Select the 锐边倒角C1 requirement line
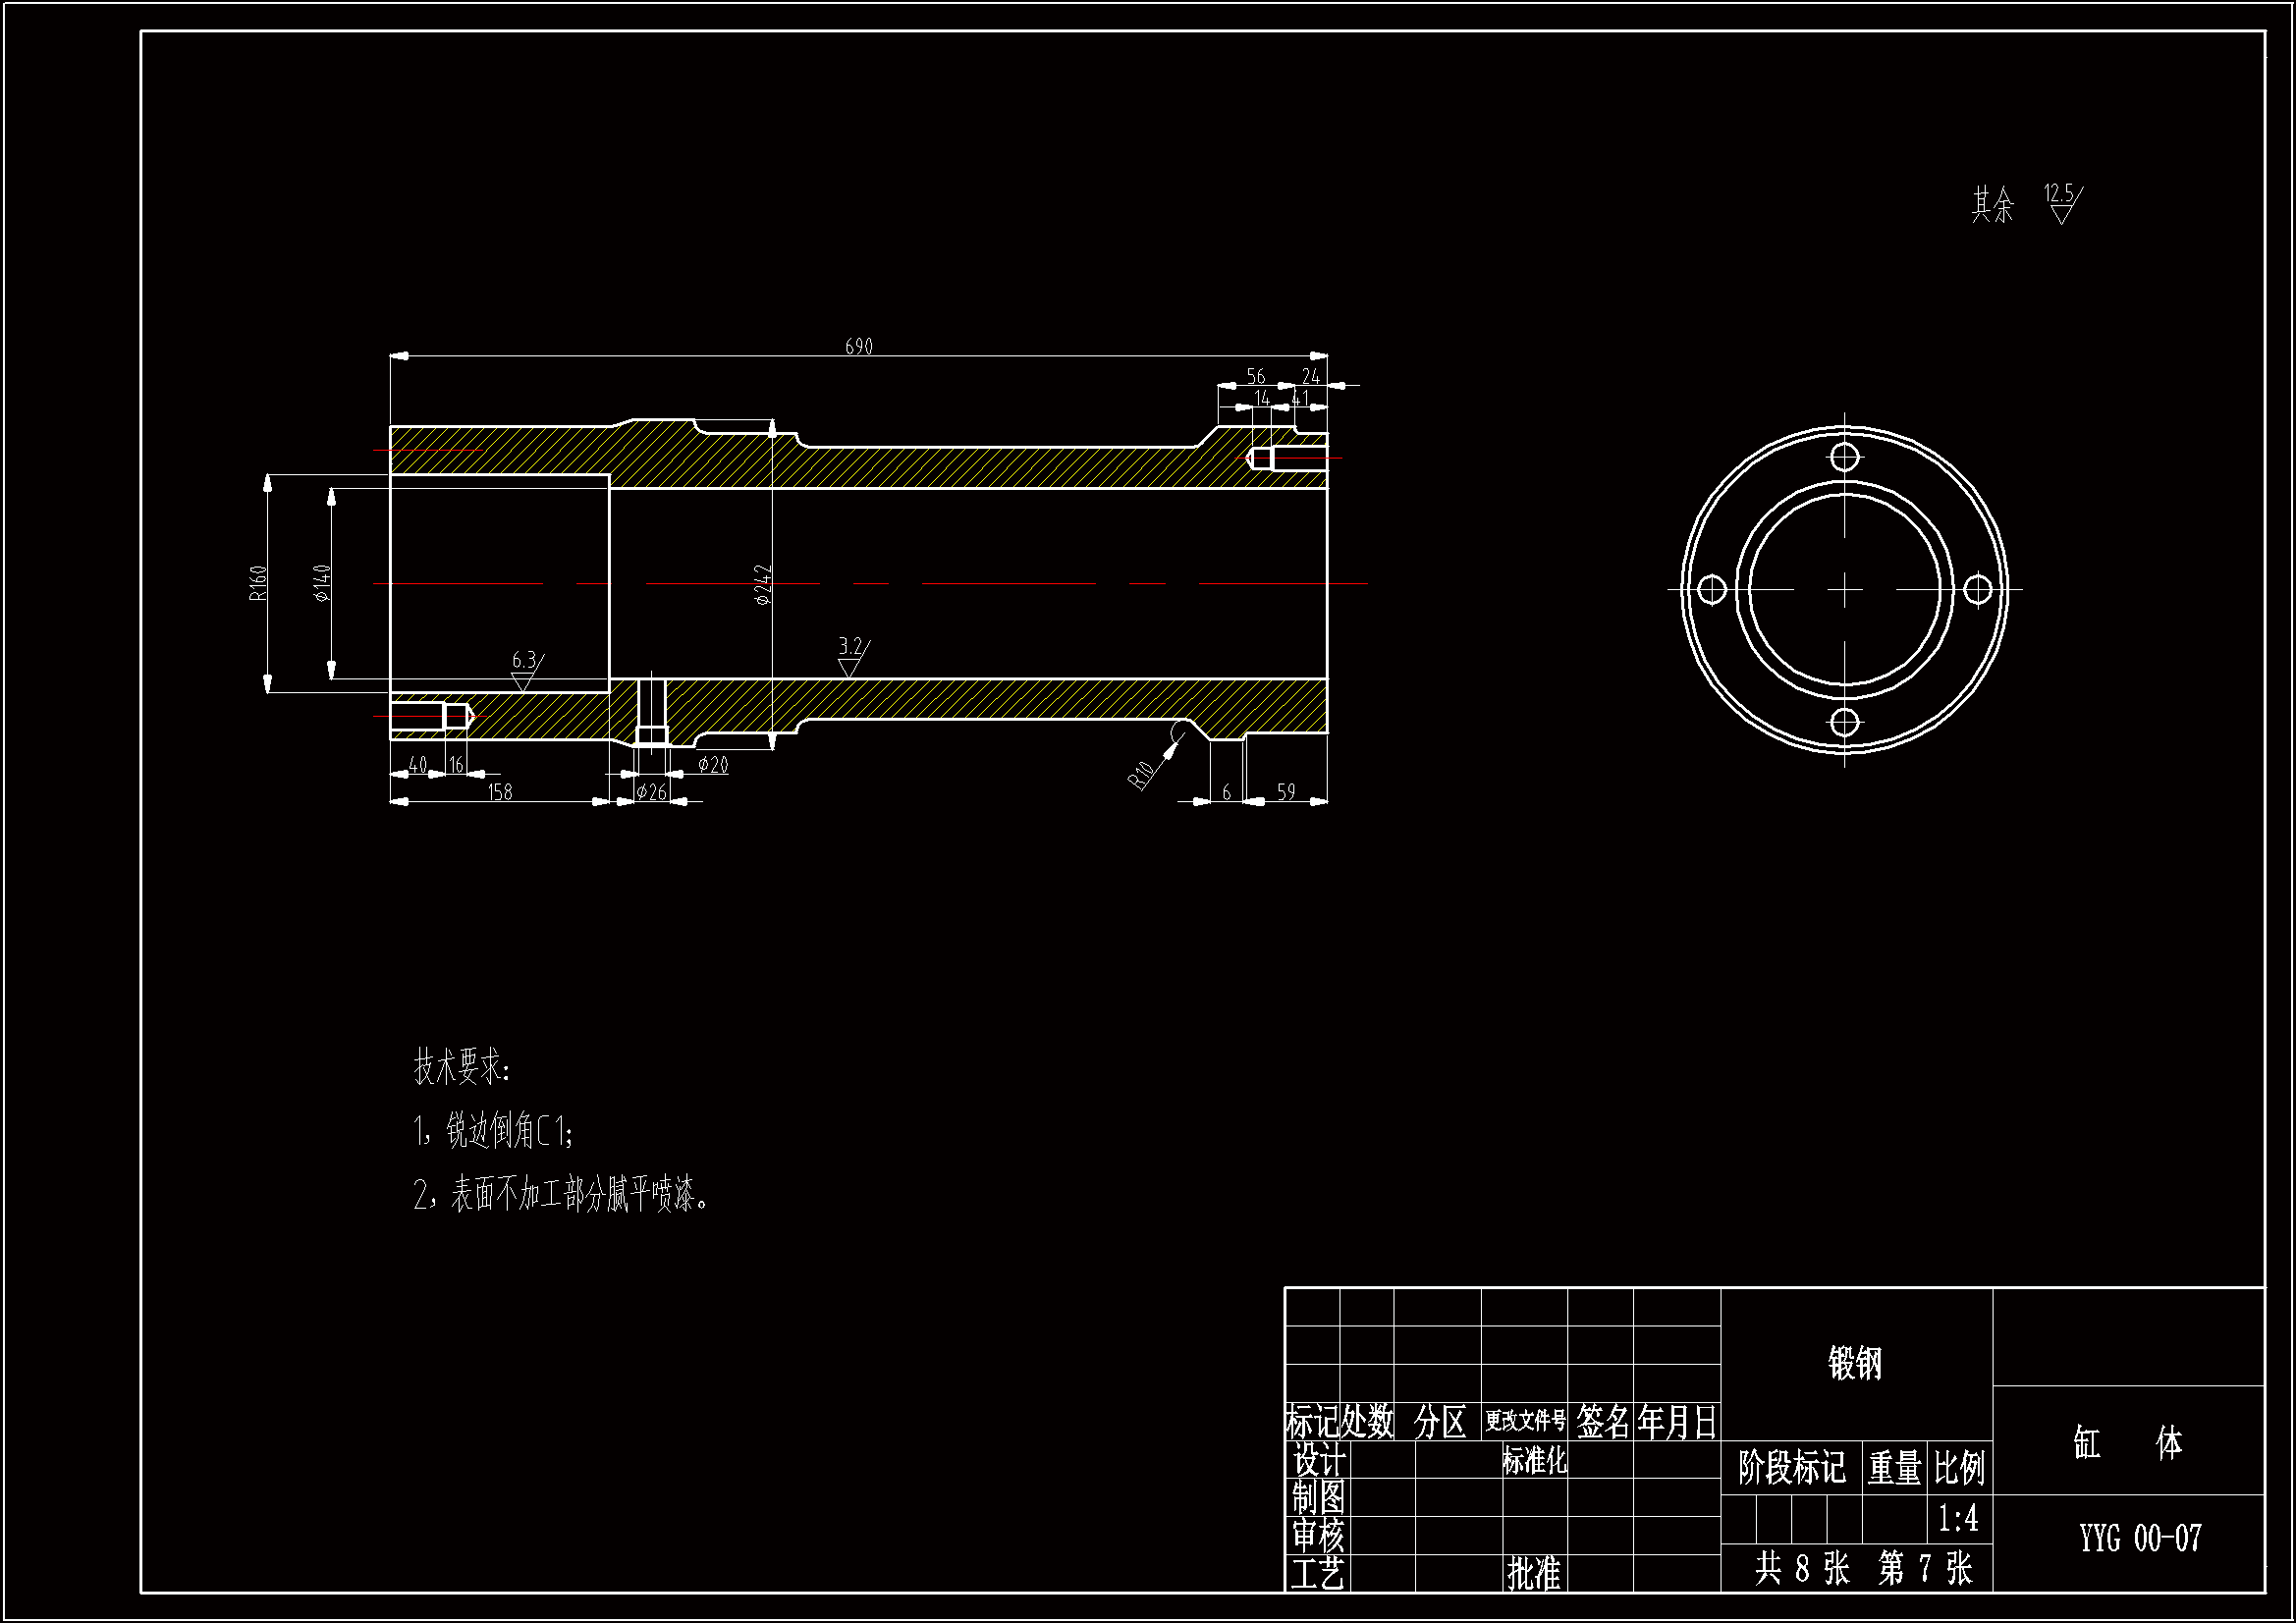Screen dimensions: 2296x1623 coord(493,1131)
